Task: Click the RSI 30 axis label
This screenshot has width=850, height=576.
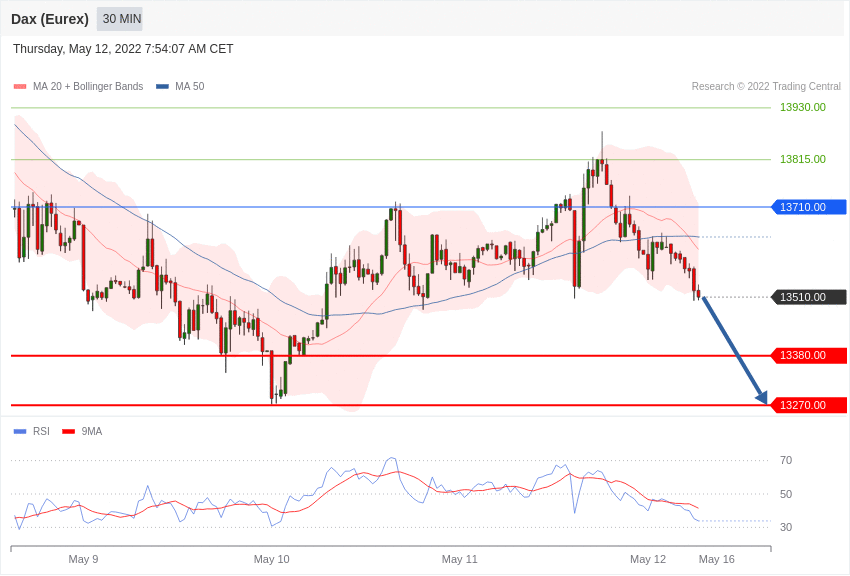Action: click(786, 527)
